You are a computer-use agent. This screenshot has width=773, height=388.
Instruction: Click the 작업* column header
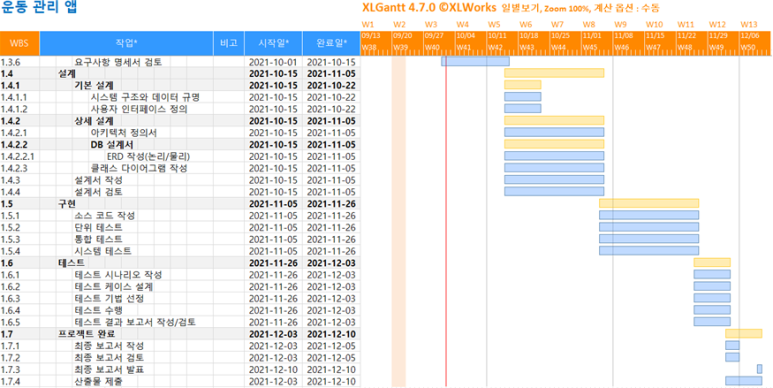click(x=127, y=43)
